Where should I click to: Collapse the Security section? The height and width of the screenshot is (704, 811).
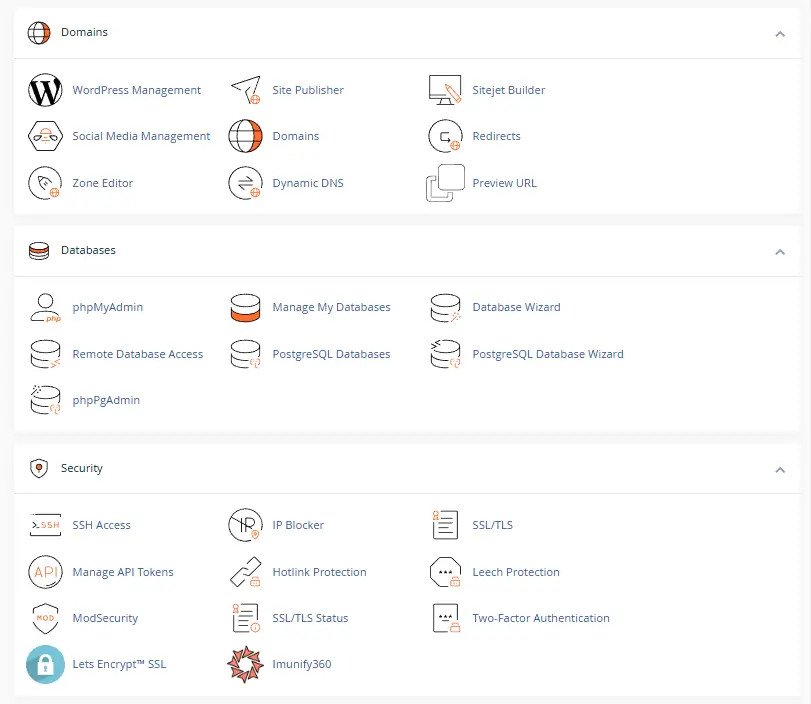pyautogui.click(x=780, y=468)
